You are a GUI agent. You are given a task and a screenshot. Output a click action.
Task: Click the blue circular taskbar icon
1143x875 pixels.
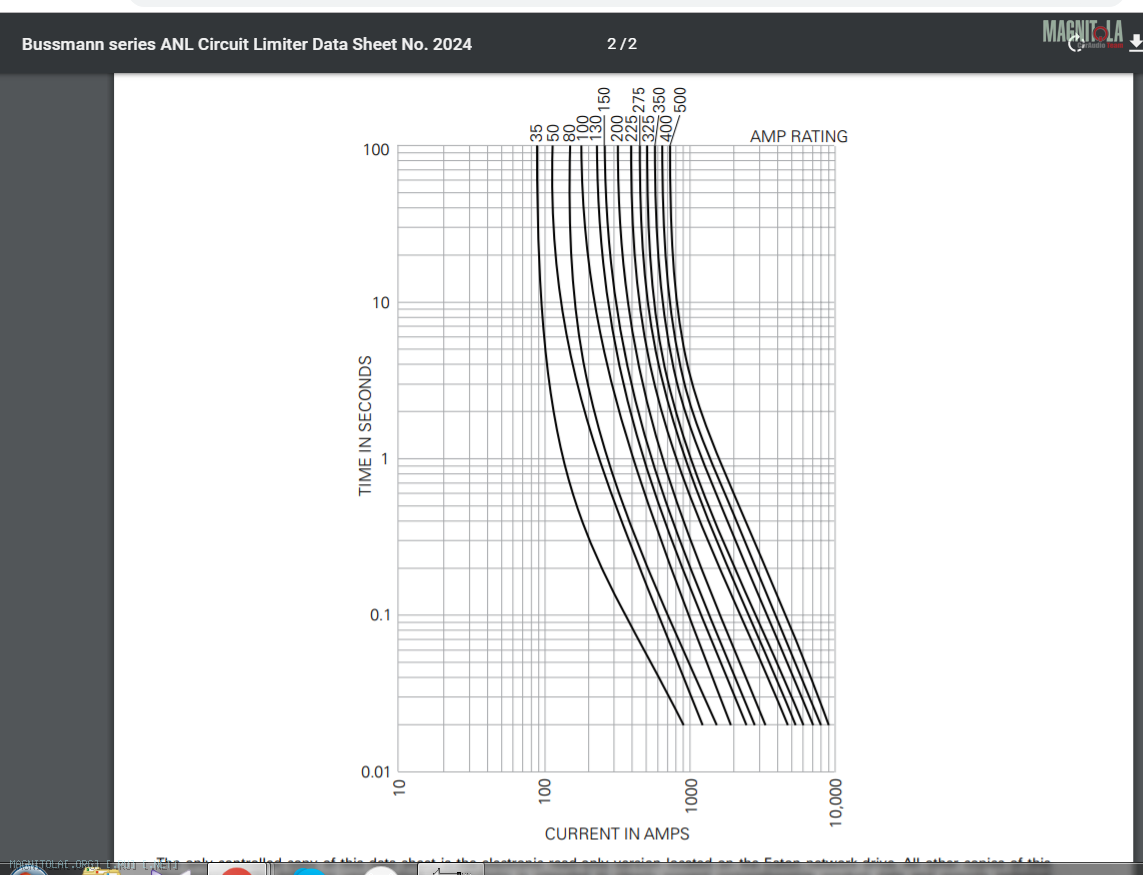pos(309,870)
